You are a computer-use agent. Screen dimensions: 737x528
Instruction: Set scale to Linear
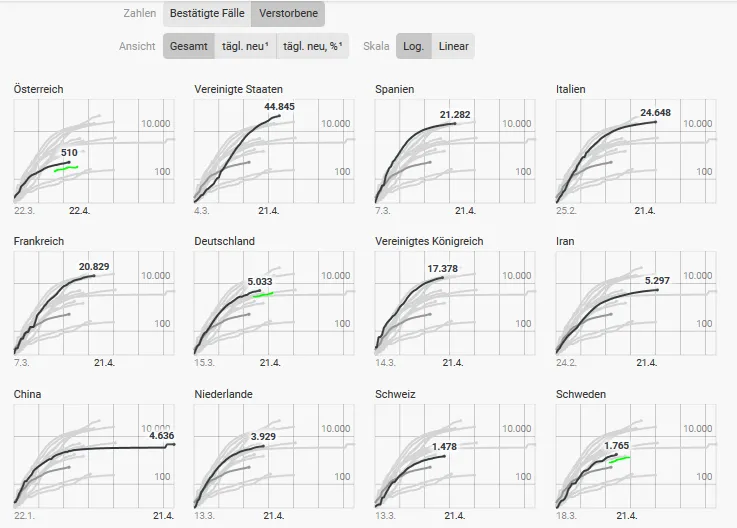pos(453,46)
